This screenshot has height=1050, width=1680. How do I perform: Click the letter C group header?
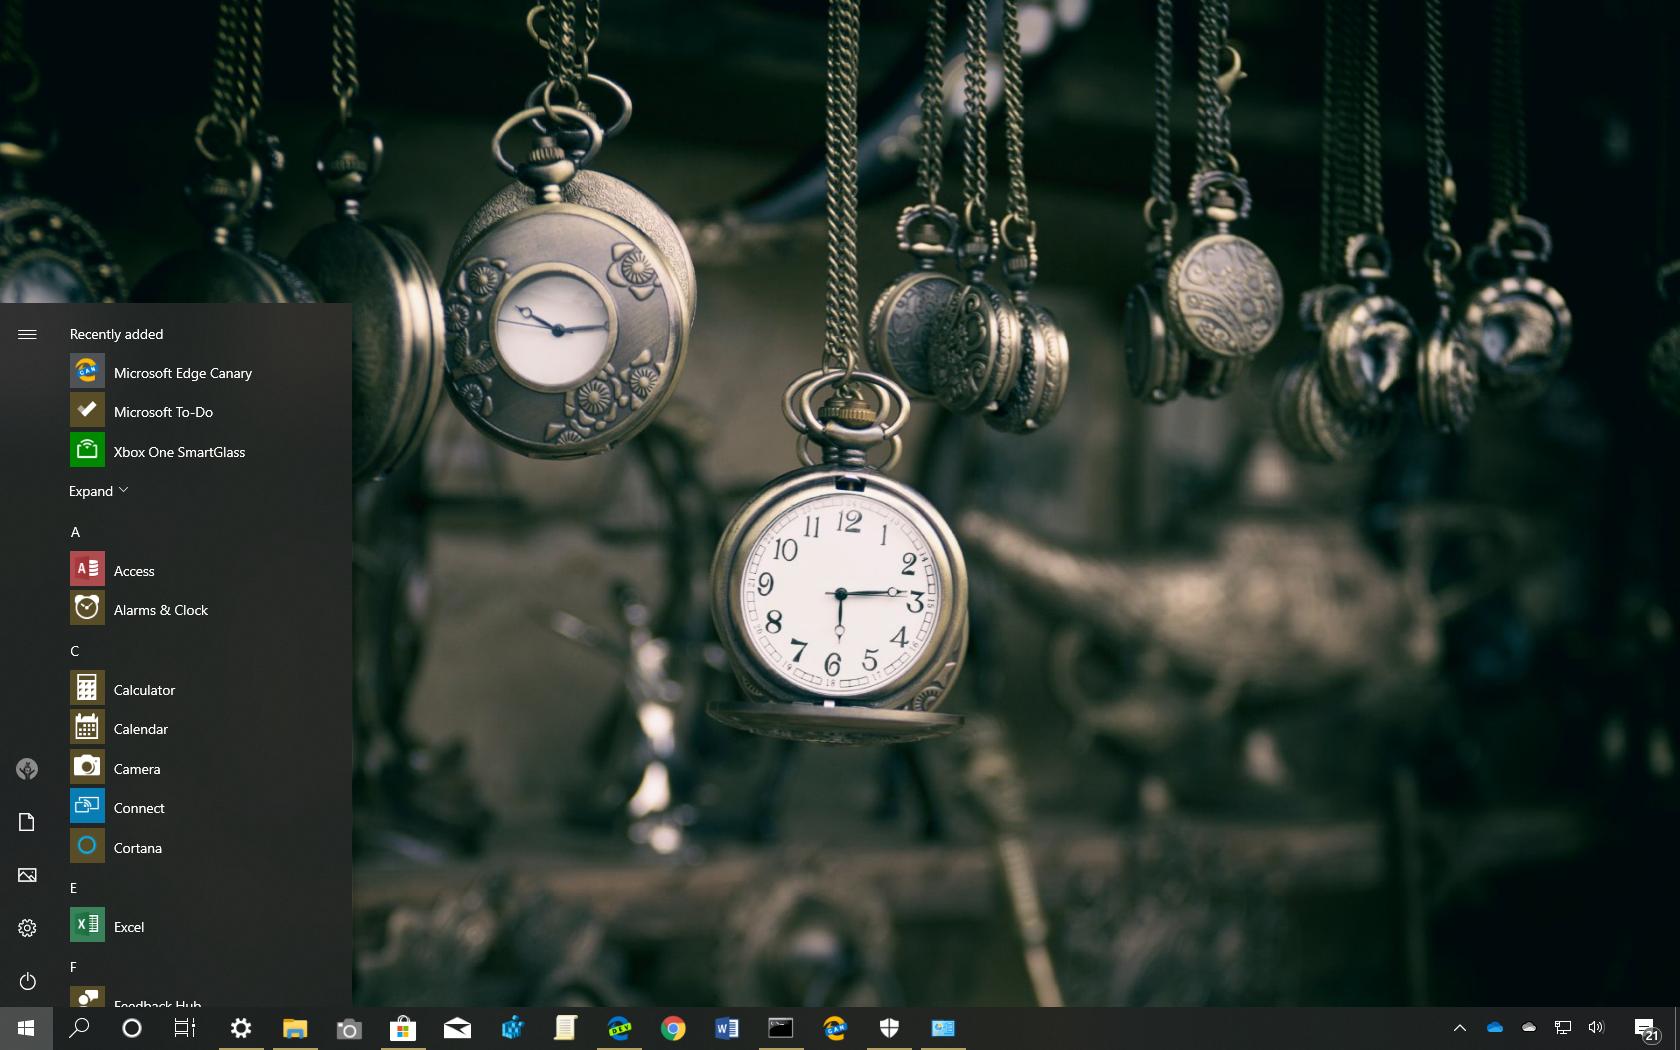click(x=75, y=651)
